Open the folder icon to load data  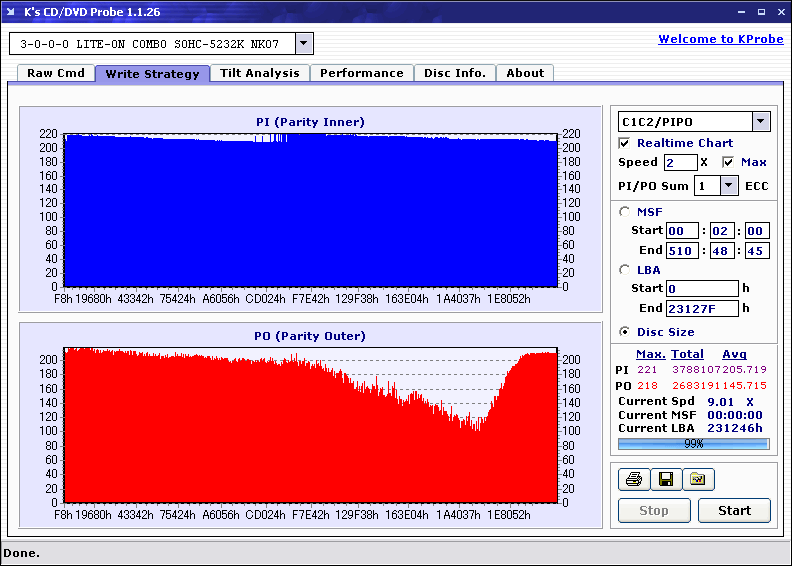pos(698,480)
